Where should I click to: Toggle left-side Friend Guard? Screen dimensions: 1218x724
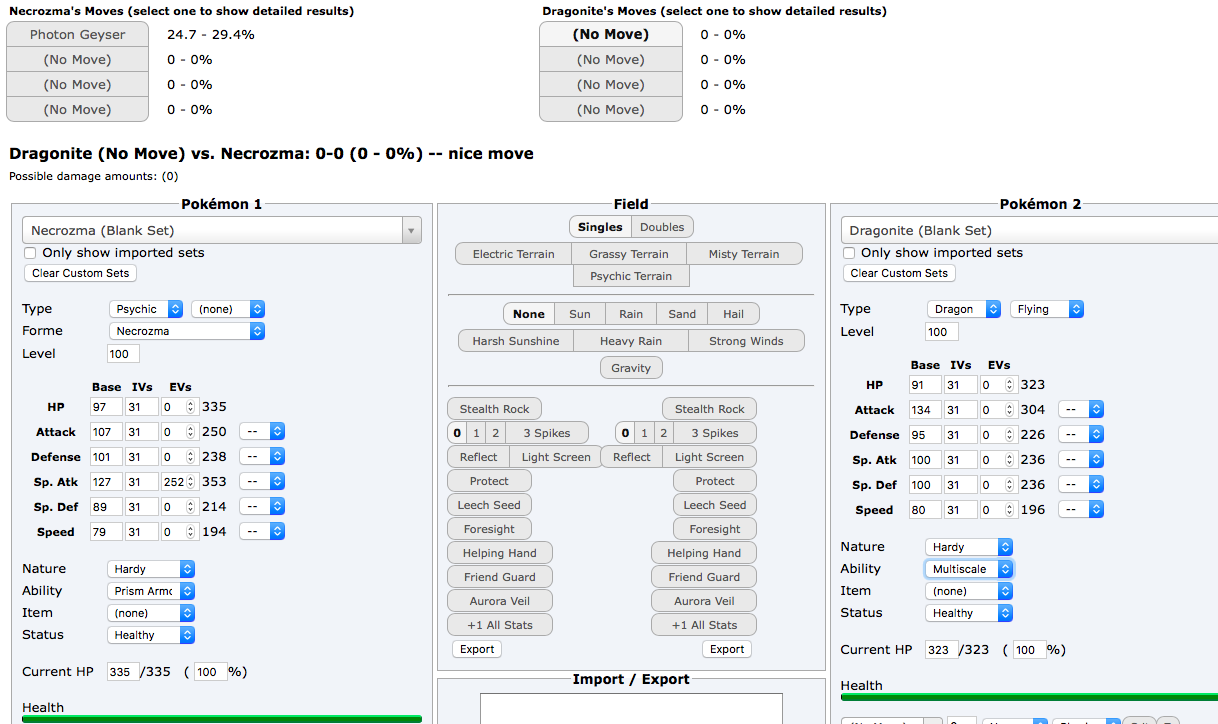pyautogui.click(x=499, y=577)
